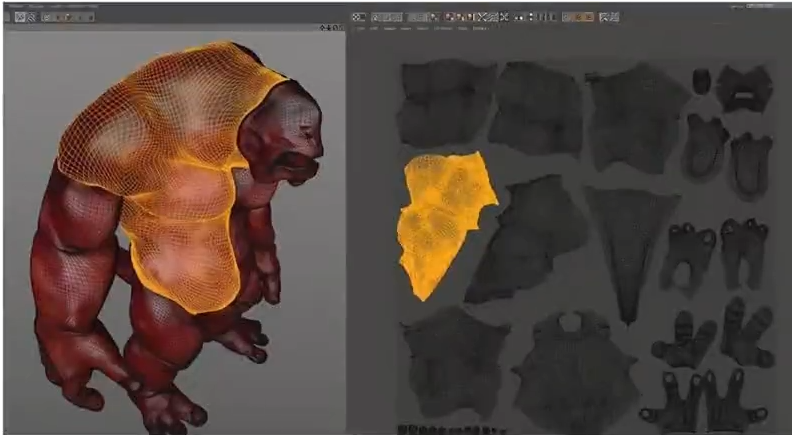Click the first highlighted icon in left viewport toolbar
The image size is (792, 436).
(x=20, y=17)
